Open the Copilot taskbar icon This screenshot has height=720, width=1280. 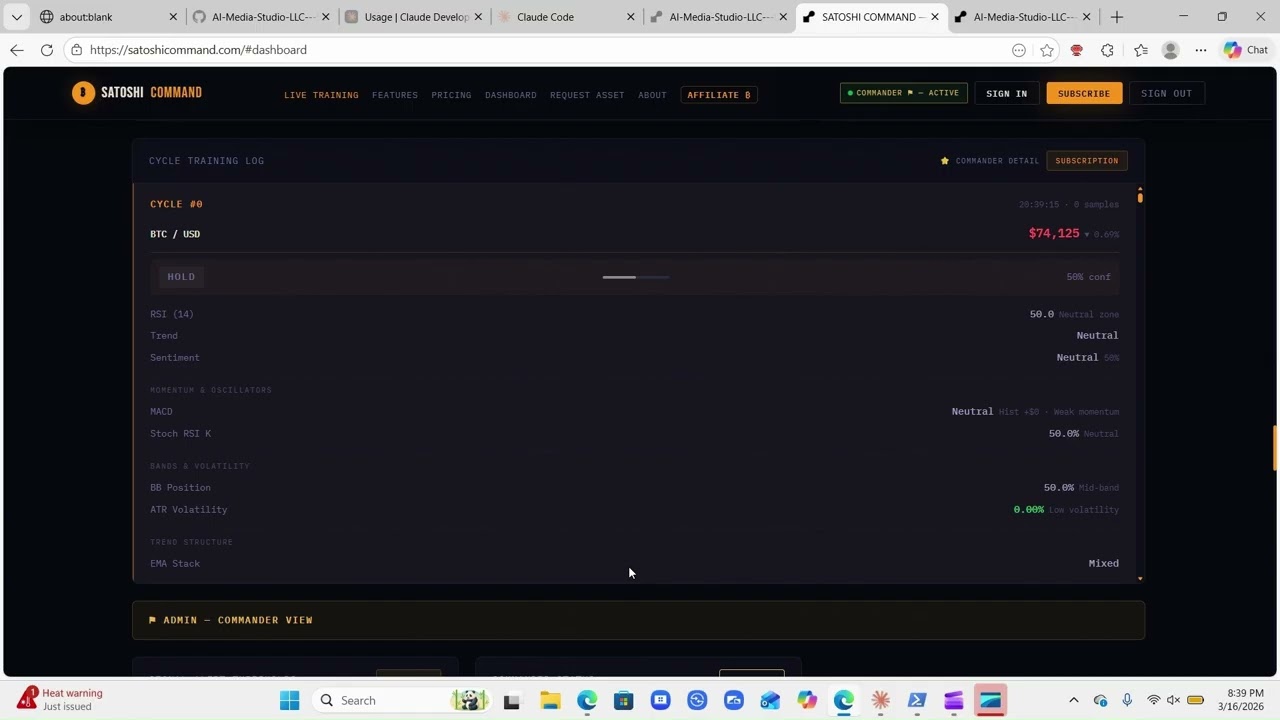(807, 700)
